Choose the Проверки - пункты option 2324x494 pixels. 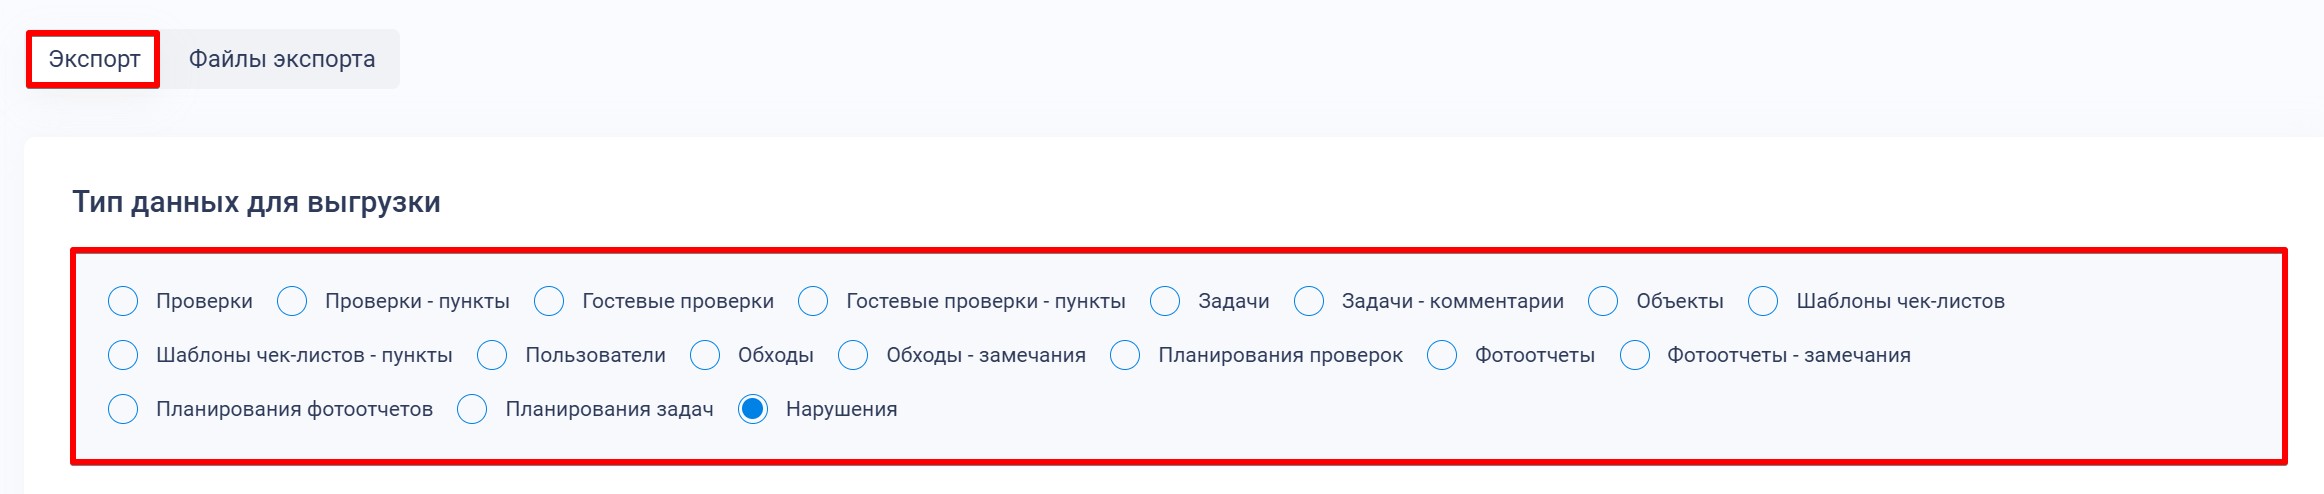(292, 301)
